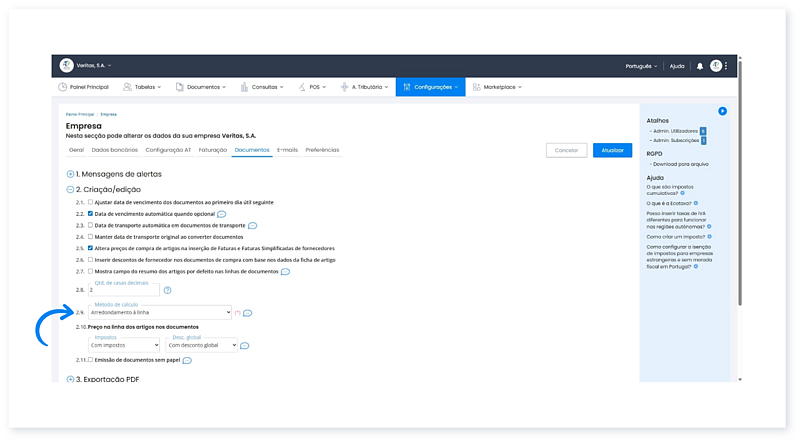Click the Qtd. de casas decimais field
800x442 pixels.
123,290
